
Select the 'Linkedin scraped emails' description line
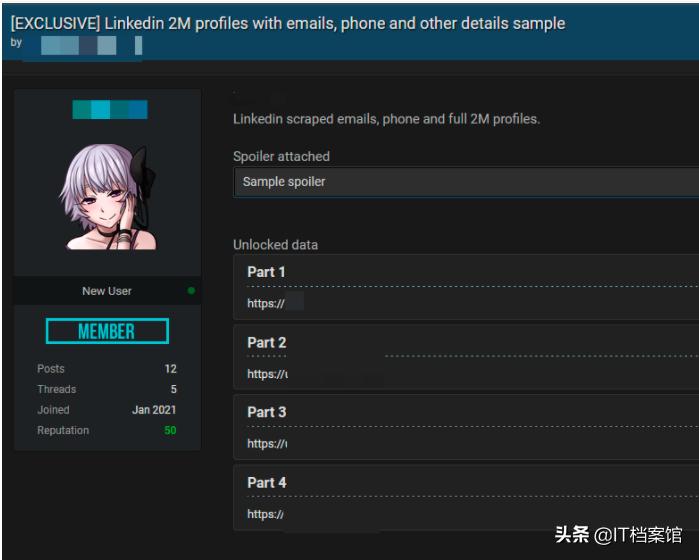coord(387,119)
